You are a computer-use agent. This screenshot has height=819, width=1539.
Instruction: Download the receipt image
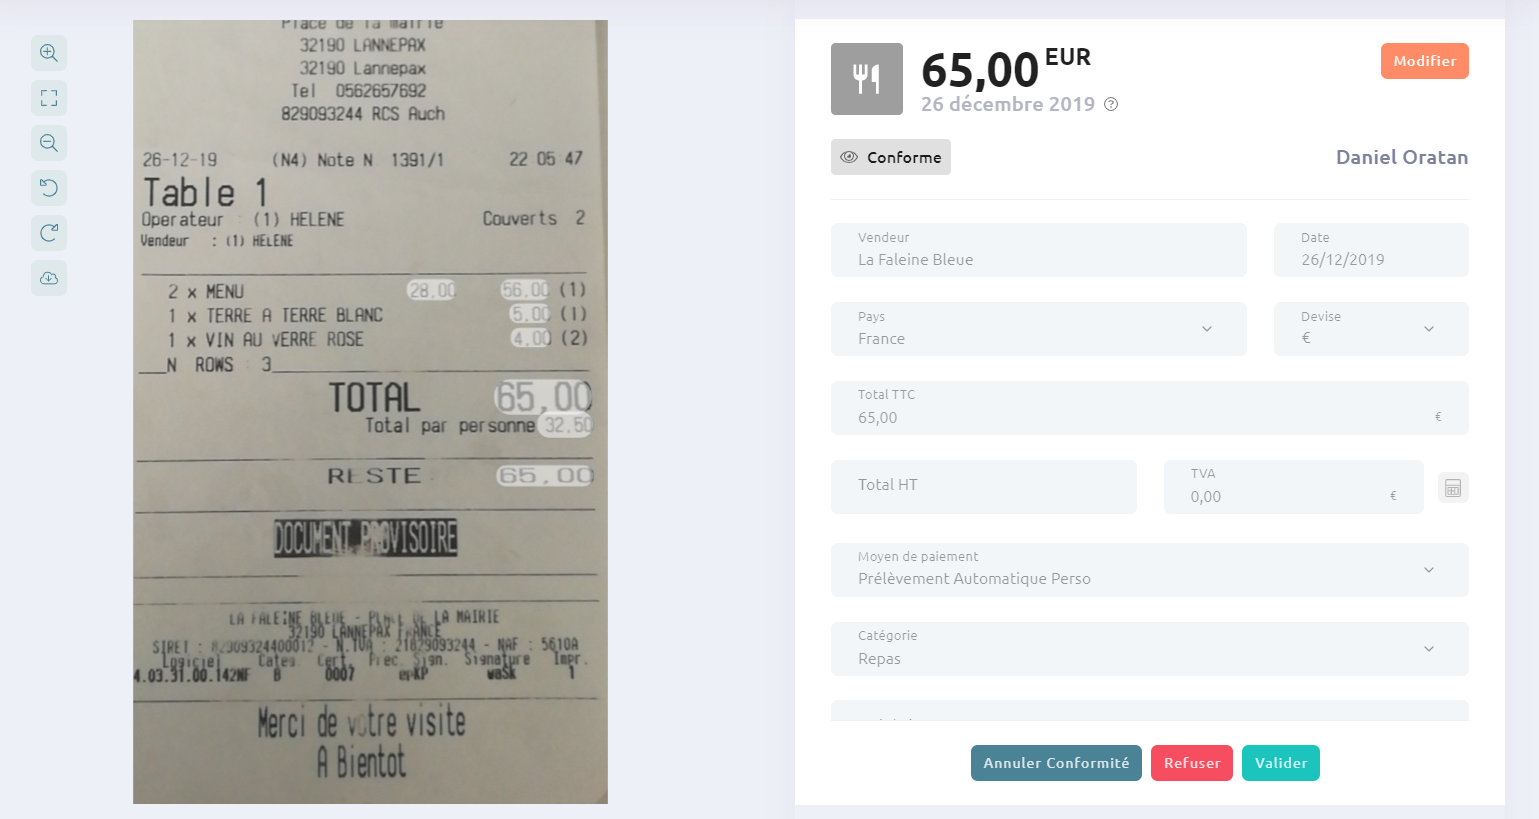49,278
